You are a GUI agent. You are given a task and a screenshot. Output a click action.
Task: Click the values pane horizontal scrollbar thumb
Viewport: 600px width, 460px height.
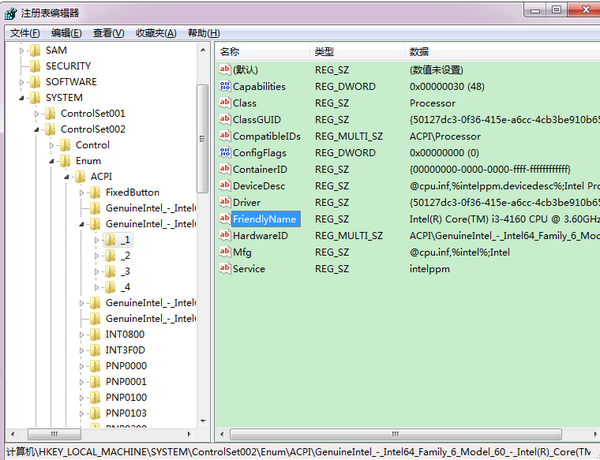click(x=395, y=434)
